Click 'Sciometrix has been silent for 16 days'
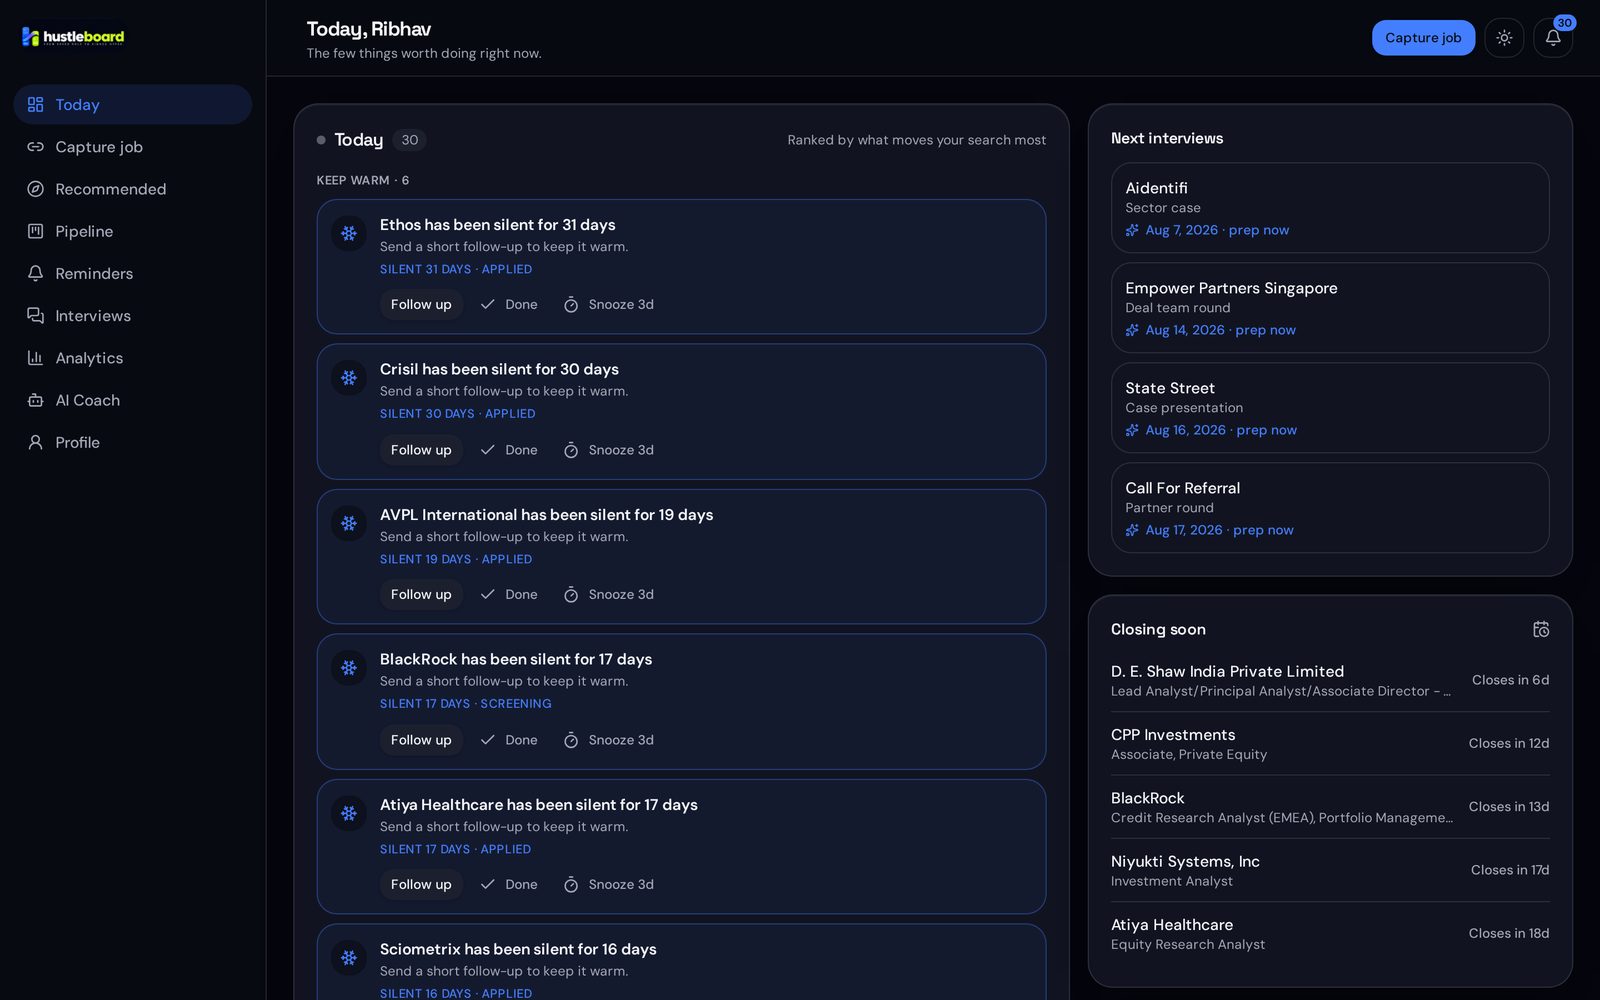 point(518,949)
